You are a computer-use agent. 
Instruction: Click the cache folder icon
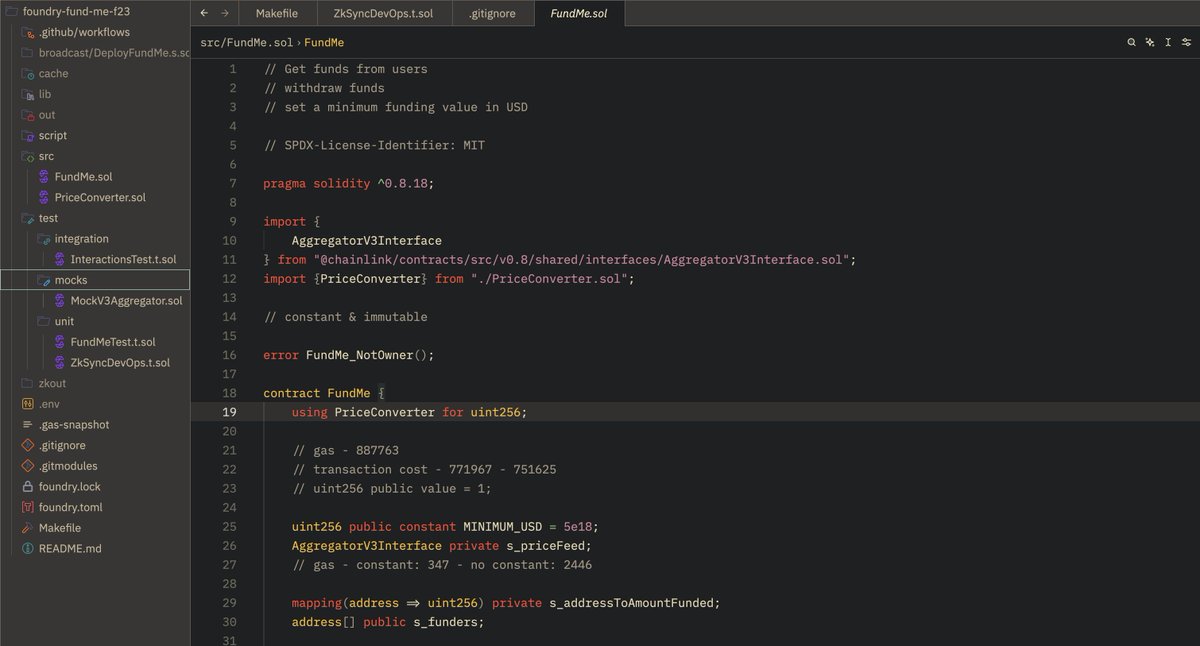28,74
